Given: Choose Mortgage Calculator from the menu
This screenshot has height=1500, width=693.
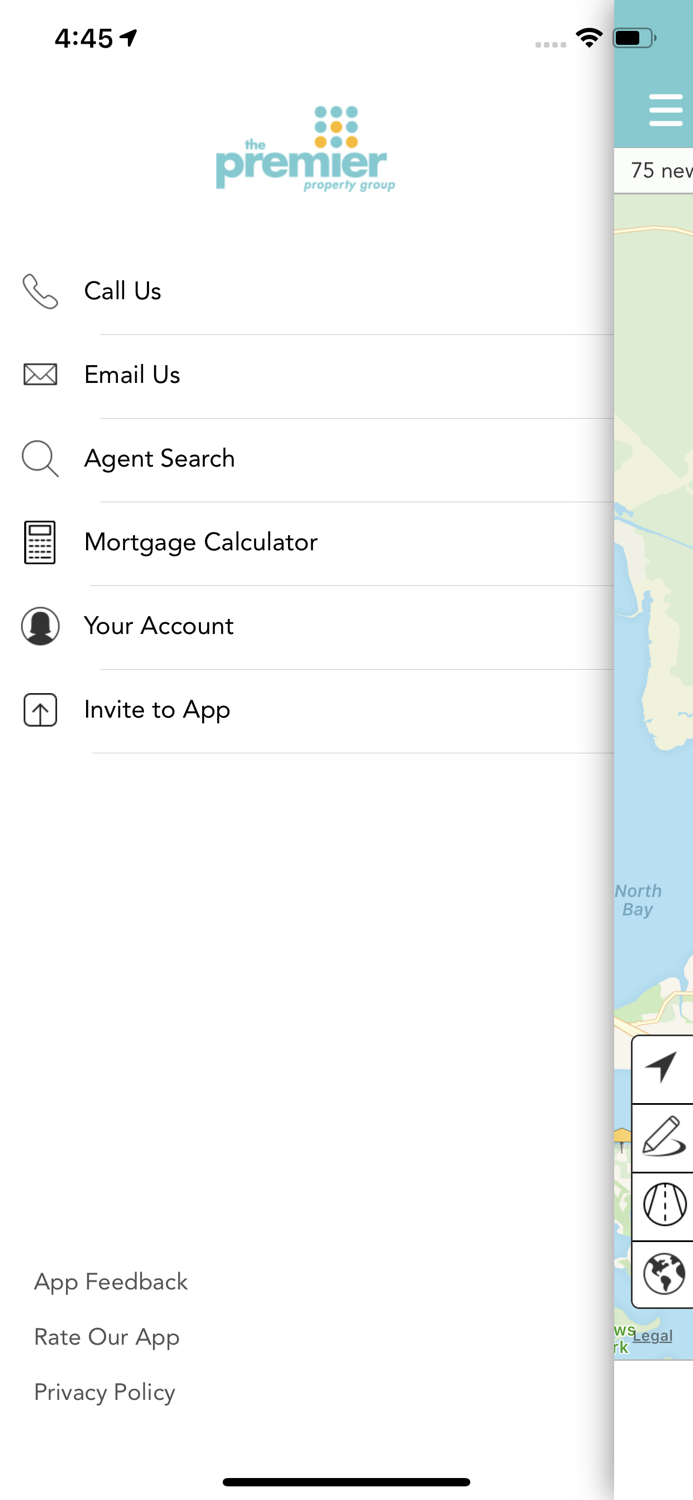Looking at the screenshot, I should pos(201,542).
